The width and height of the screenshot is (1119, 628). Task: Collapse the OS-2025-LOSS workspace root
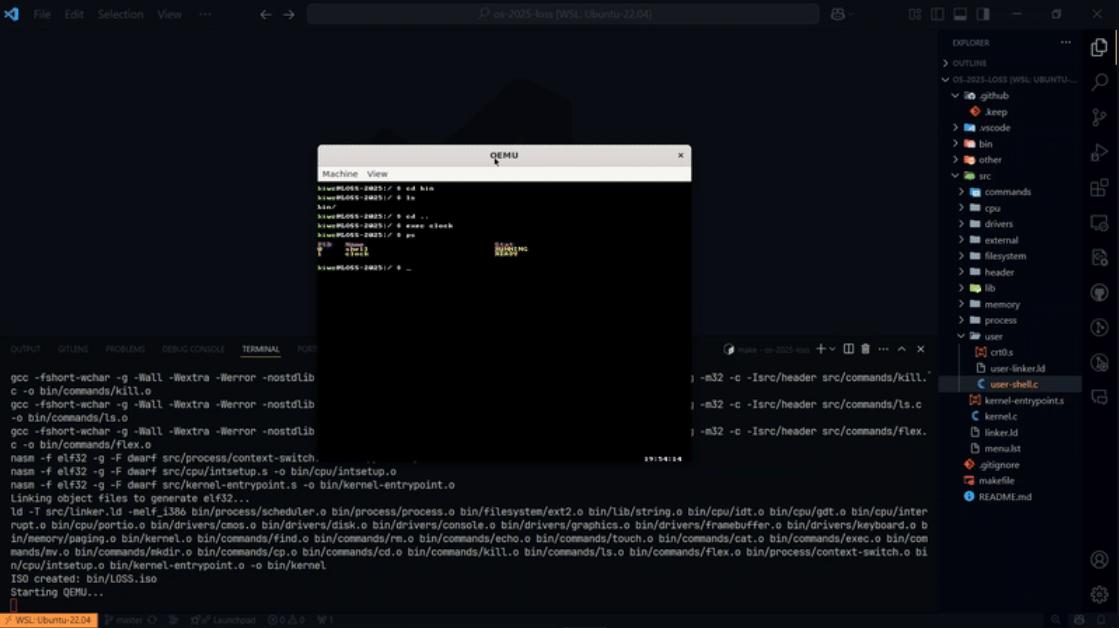pos(1011,79)
